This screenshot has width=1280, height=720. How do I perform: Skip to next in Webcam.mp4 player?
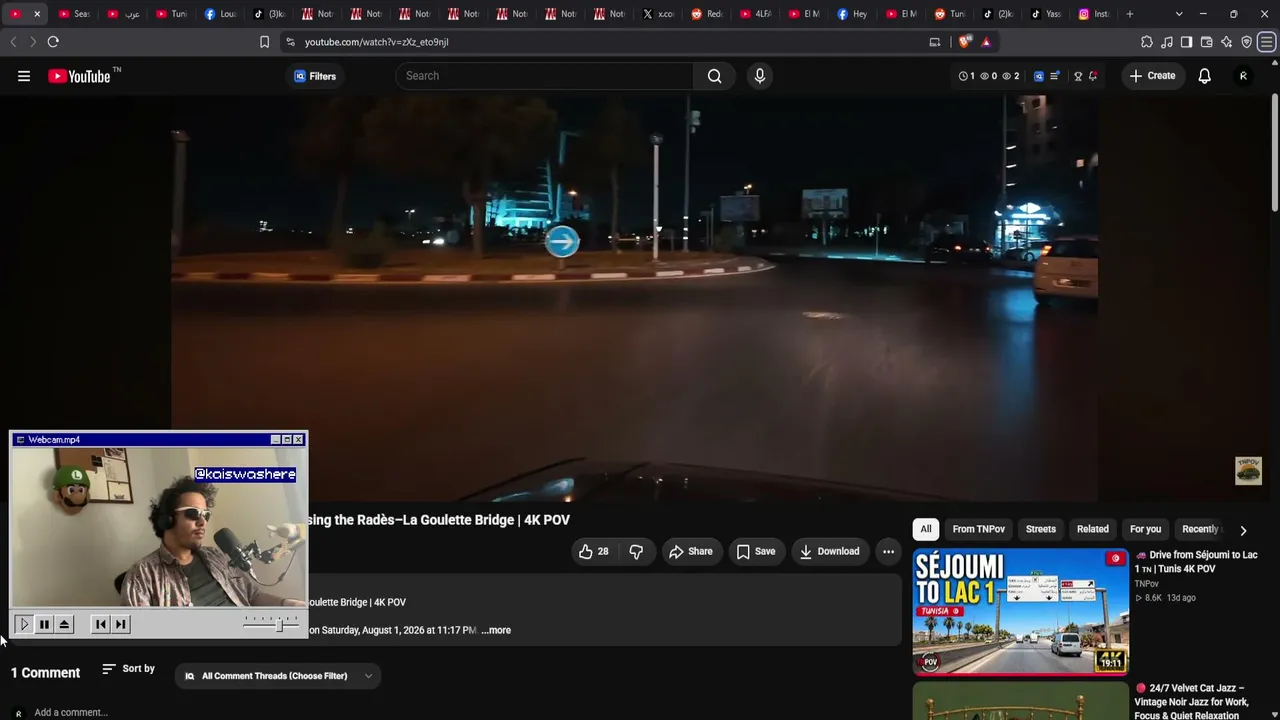click(x=121, y=624)
